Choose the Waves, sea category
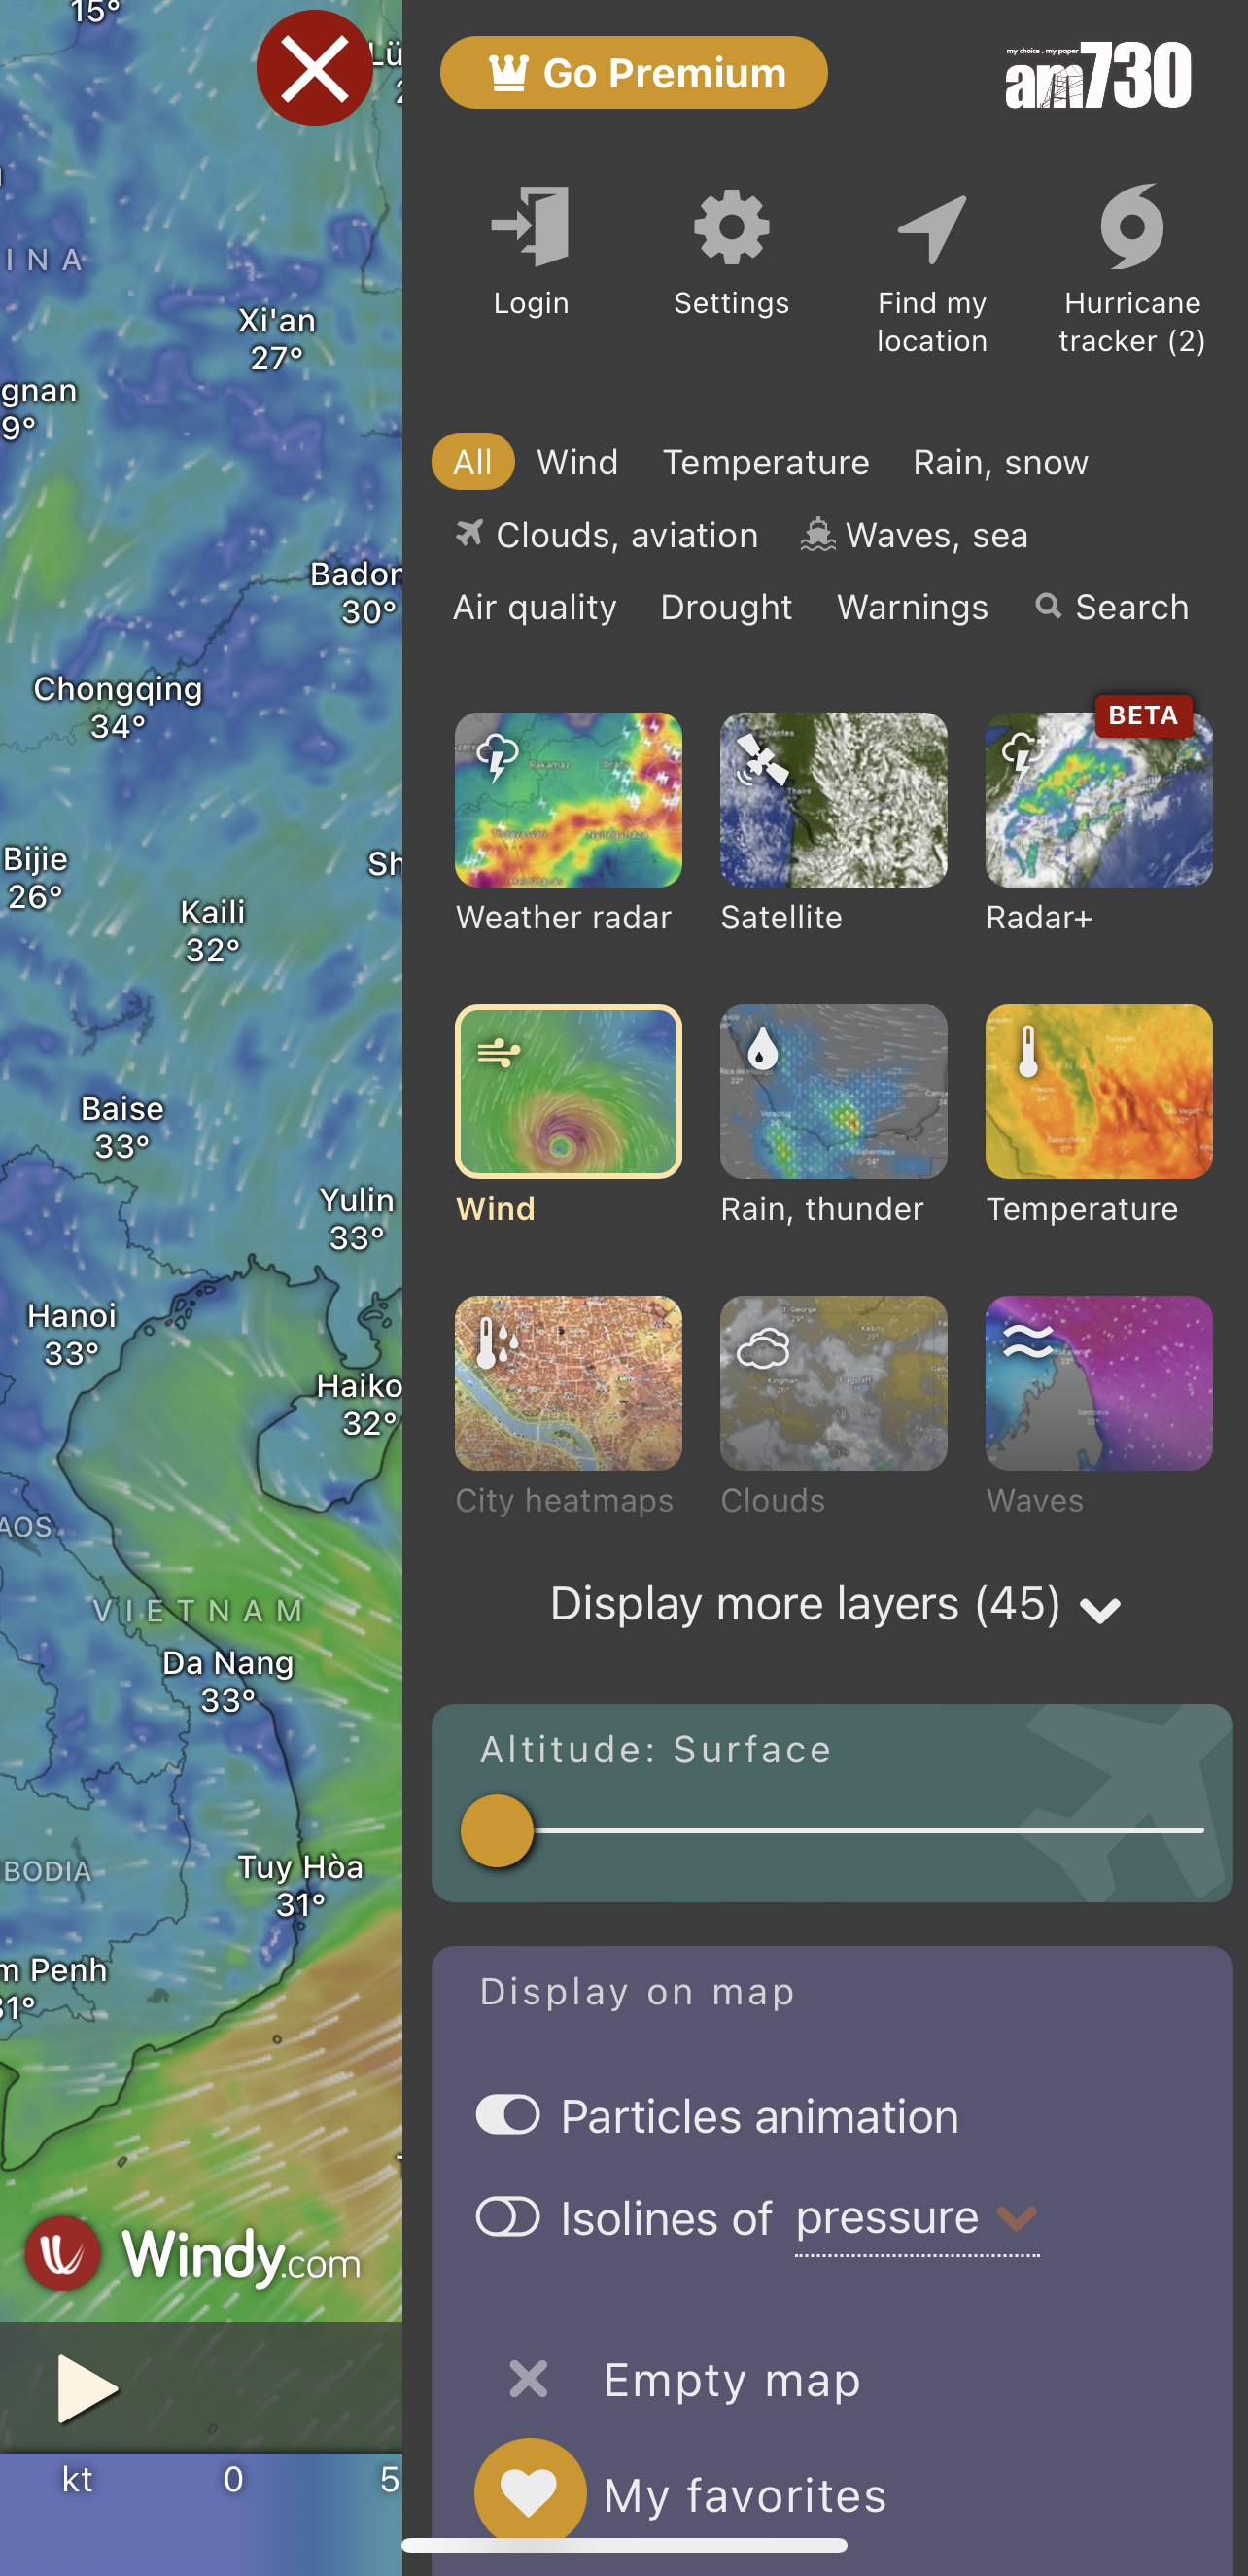Viewport: 1248px width, 2576px height. [x=914, y=535]
